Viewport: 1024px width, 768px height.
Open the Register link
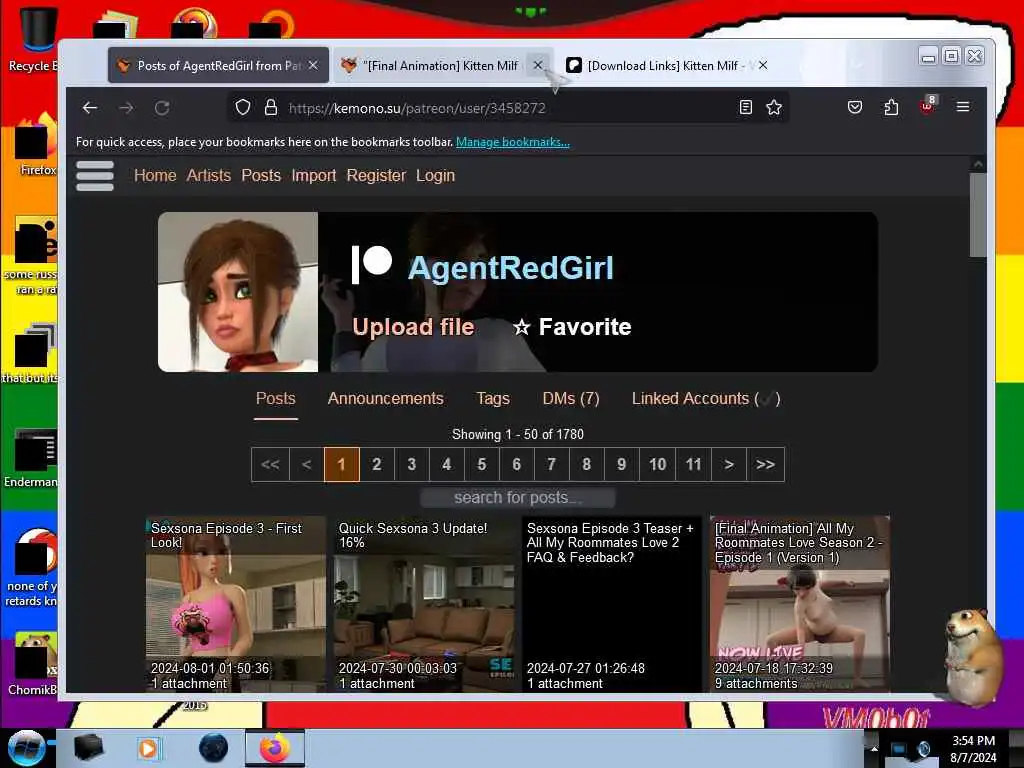376,176
